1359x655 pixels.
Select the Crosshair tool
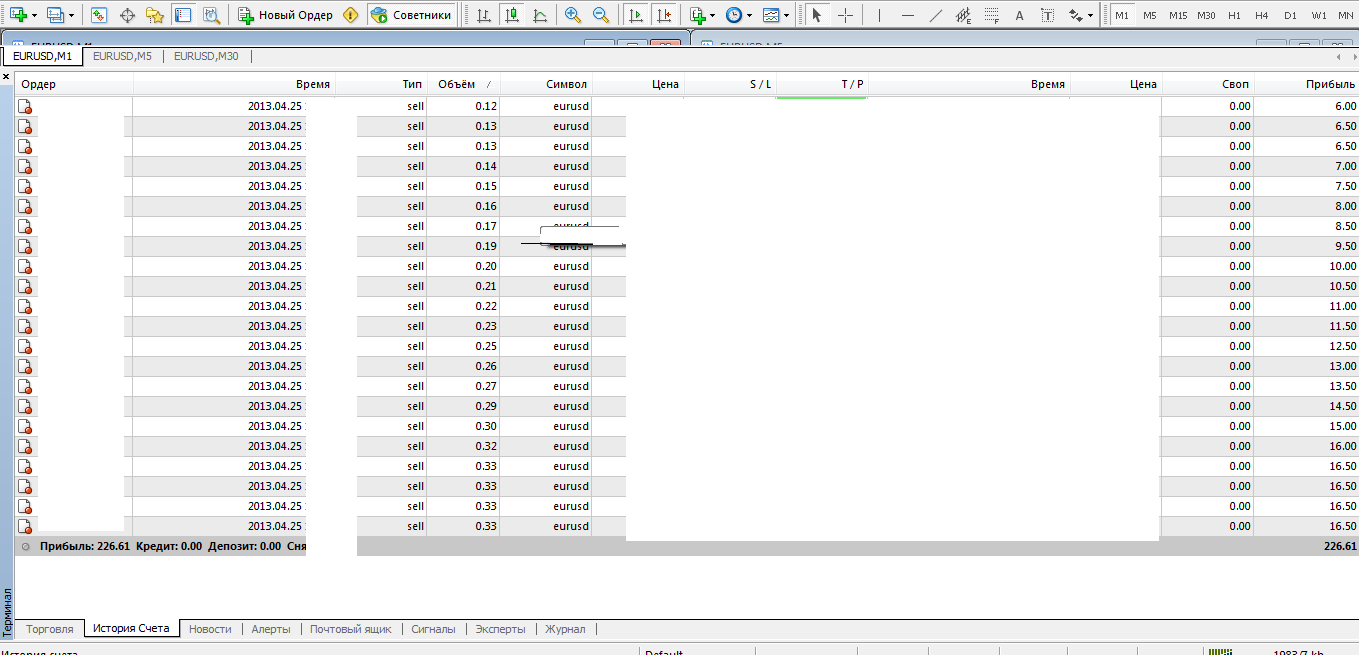coord(845,15)
